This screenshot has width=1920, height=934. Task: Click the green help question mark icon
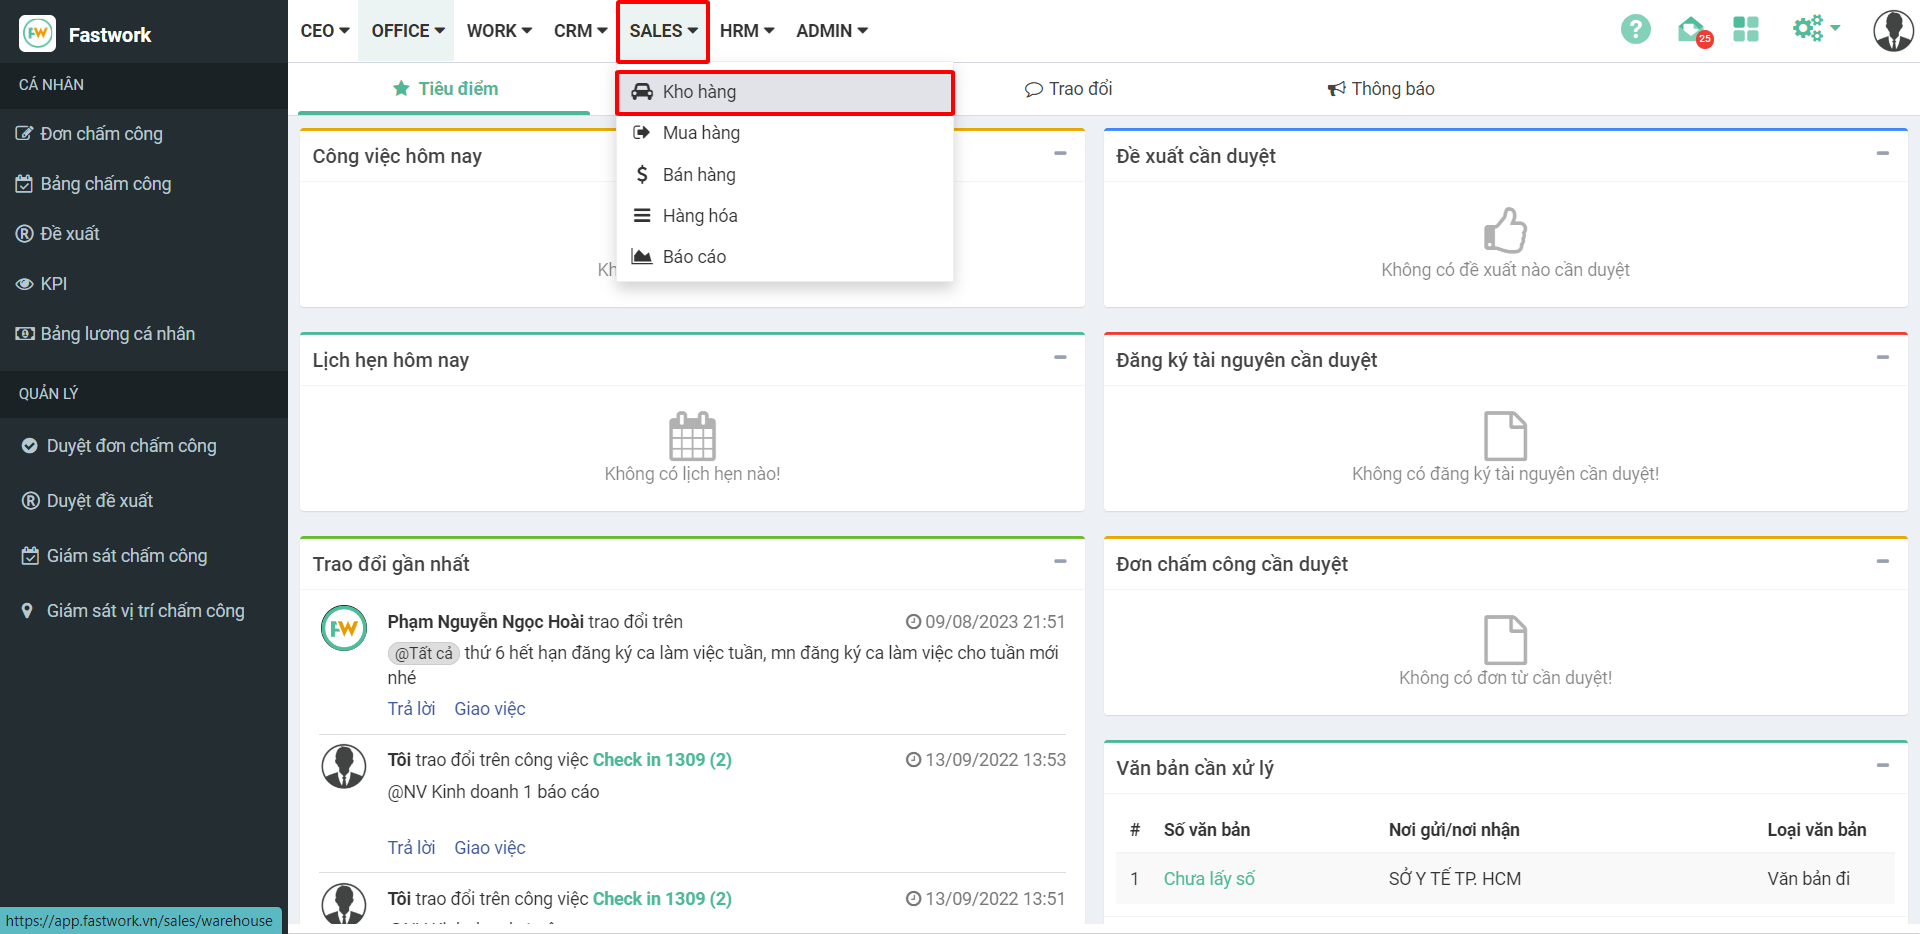[x=1635, y=30]
